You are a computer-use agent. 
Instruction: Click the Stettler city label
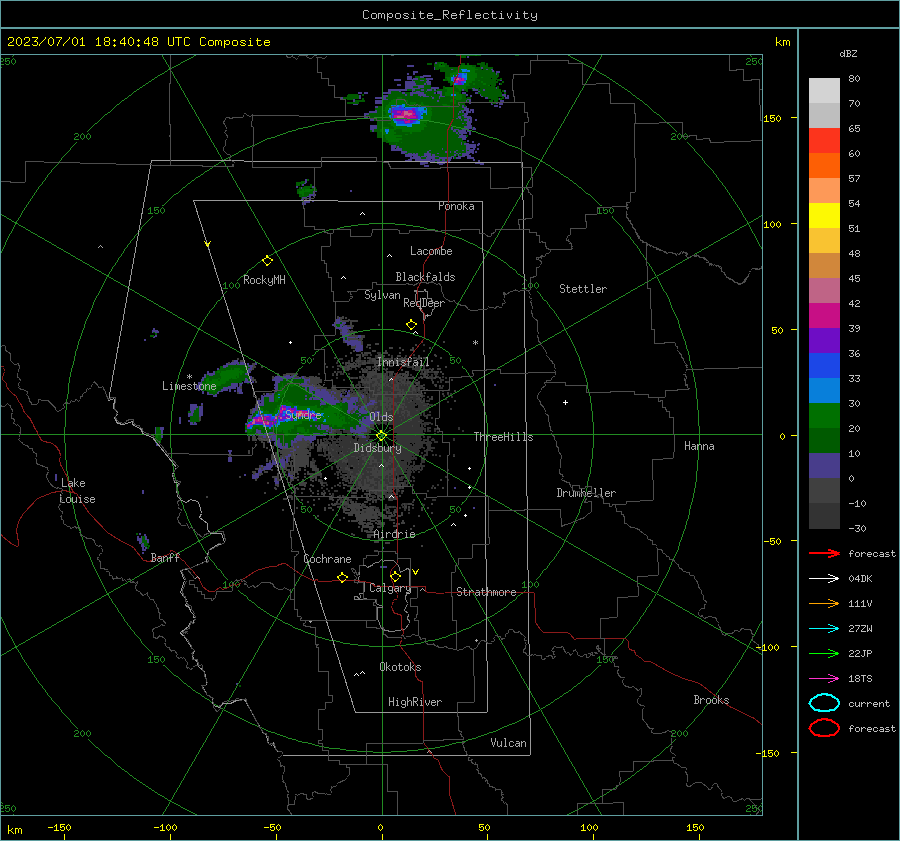[583, 289]
